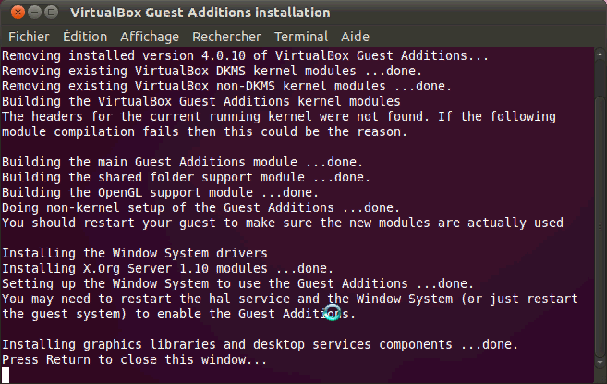Minimize the terminal window

[x=34, y=12]
